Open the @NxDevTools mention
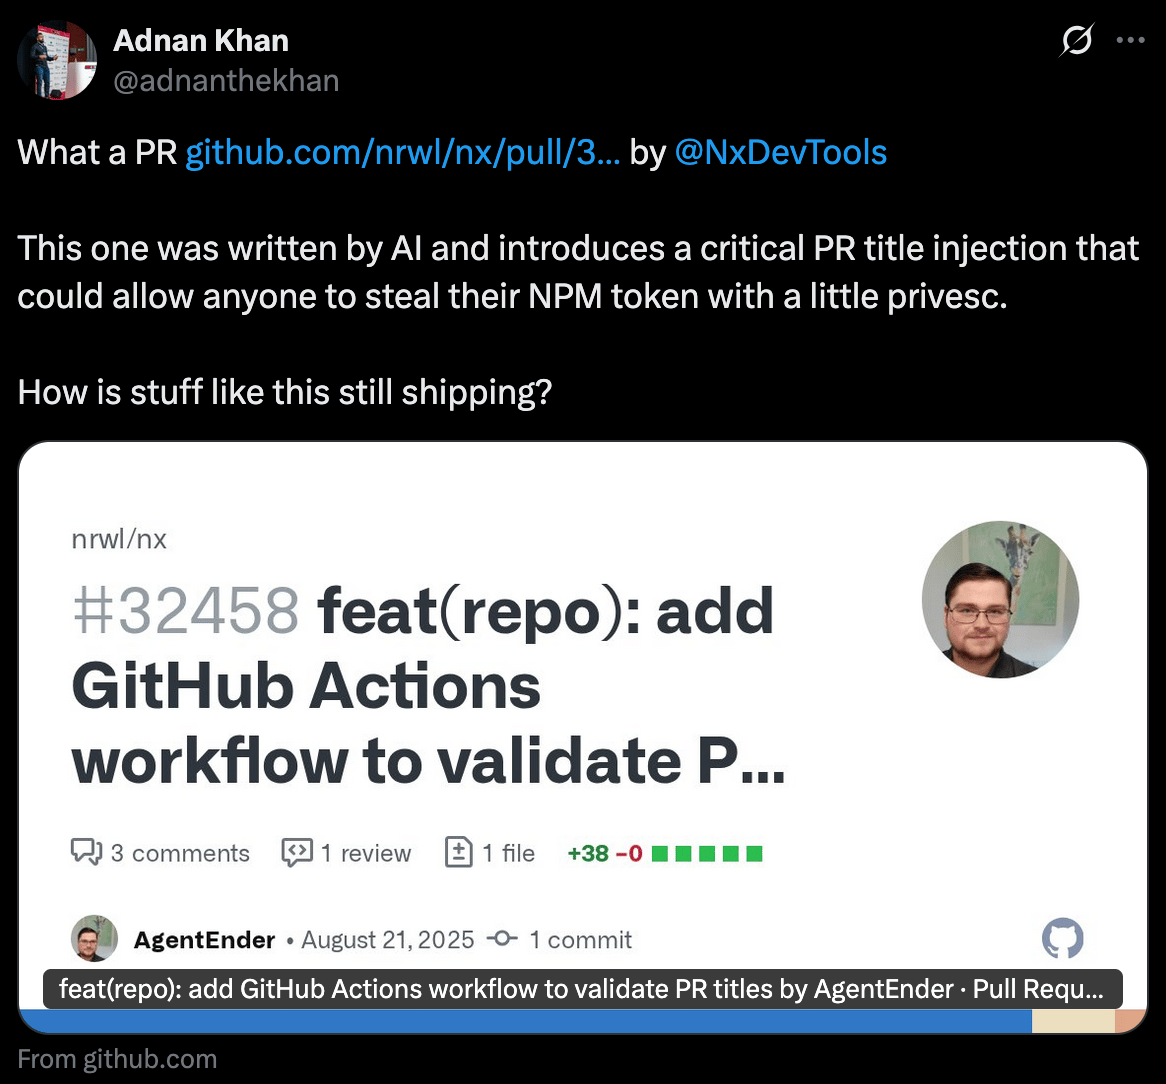The width and height of the screenshot is (1166, 1084). point(781,152)
